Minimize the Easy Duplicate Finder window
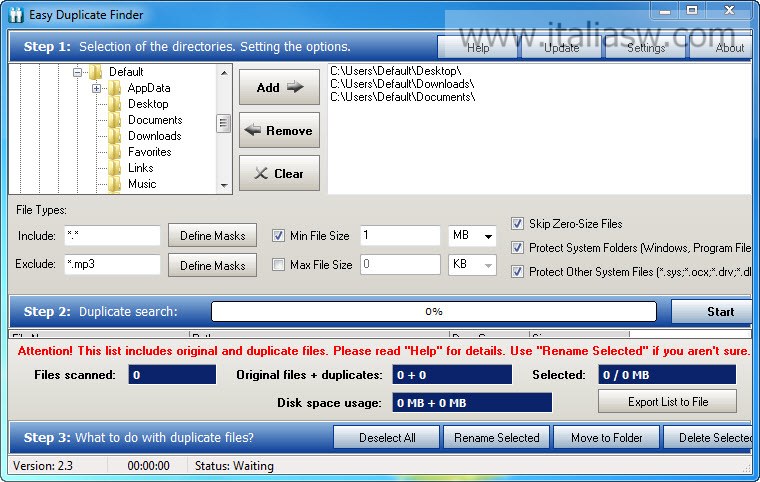The height and width of the screenshot is (482, 760). 665,11
